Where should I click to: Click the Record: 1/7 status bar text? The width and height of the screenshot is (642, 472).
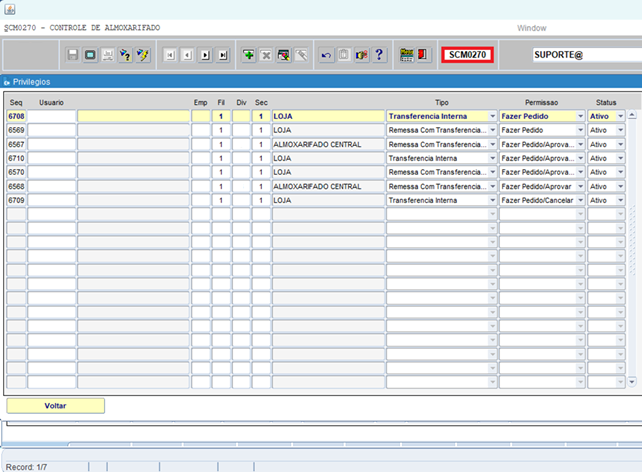[x=26, y=467]
